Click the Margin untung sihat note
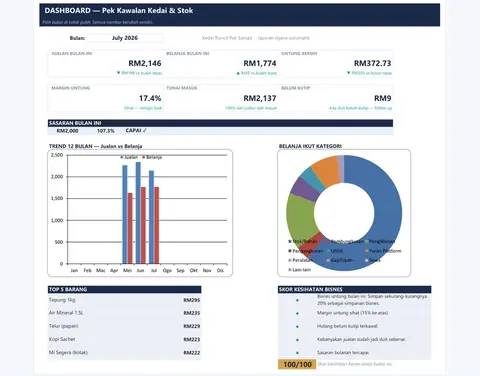The width and height of the screenshot is (480, 376). coord(352,313)
